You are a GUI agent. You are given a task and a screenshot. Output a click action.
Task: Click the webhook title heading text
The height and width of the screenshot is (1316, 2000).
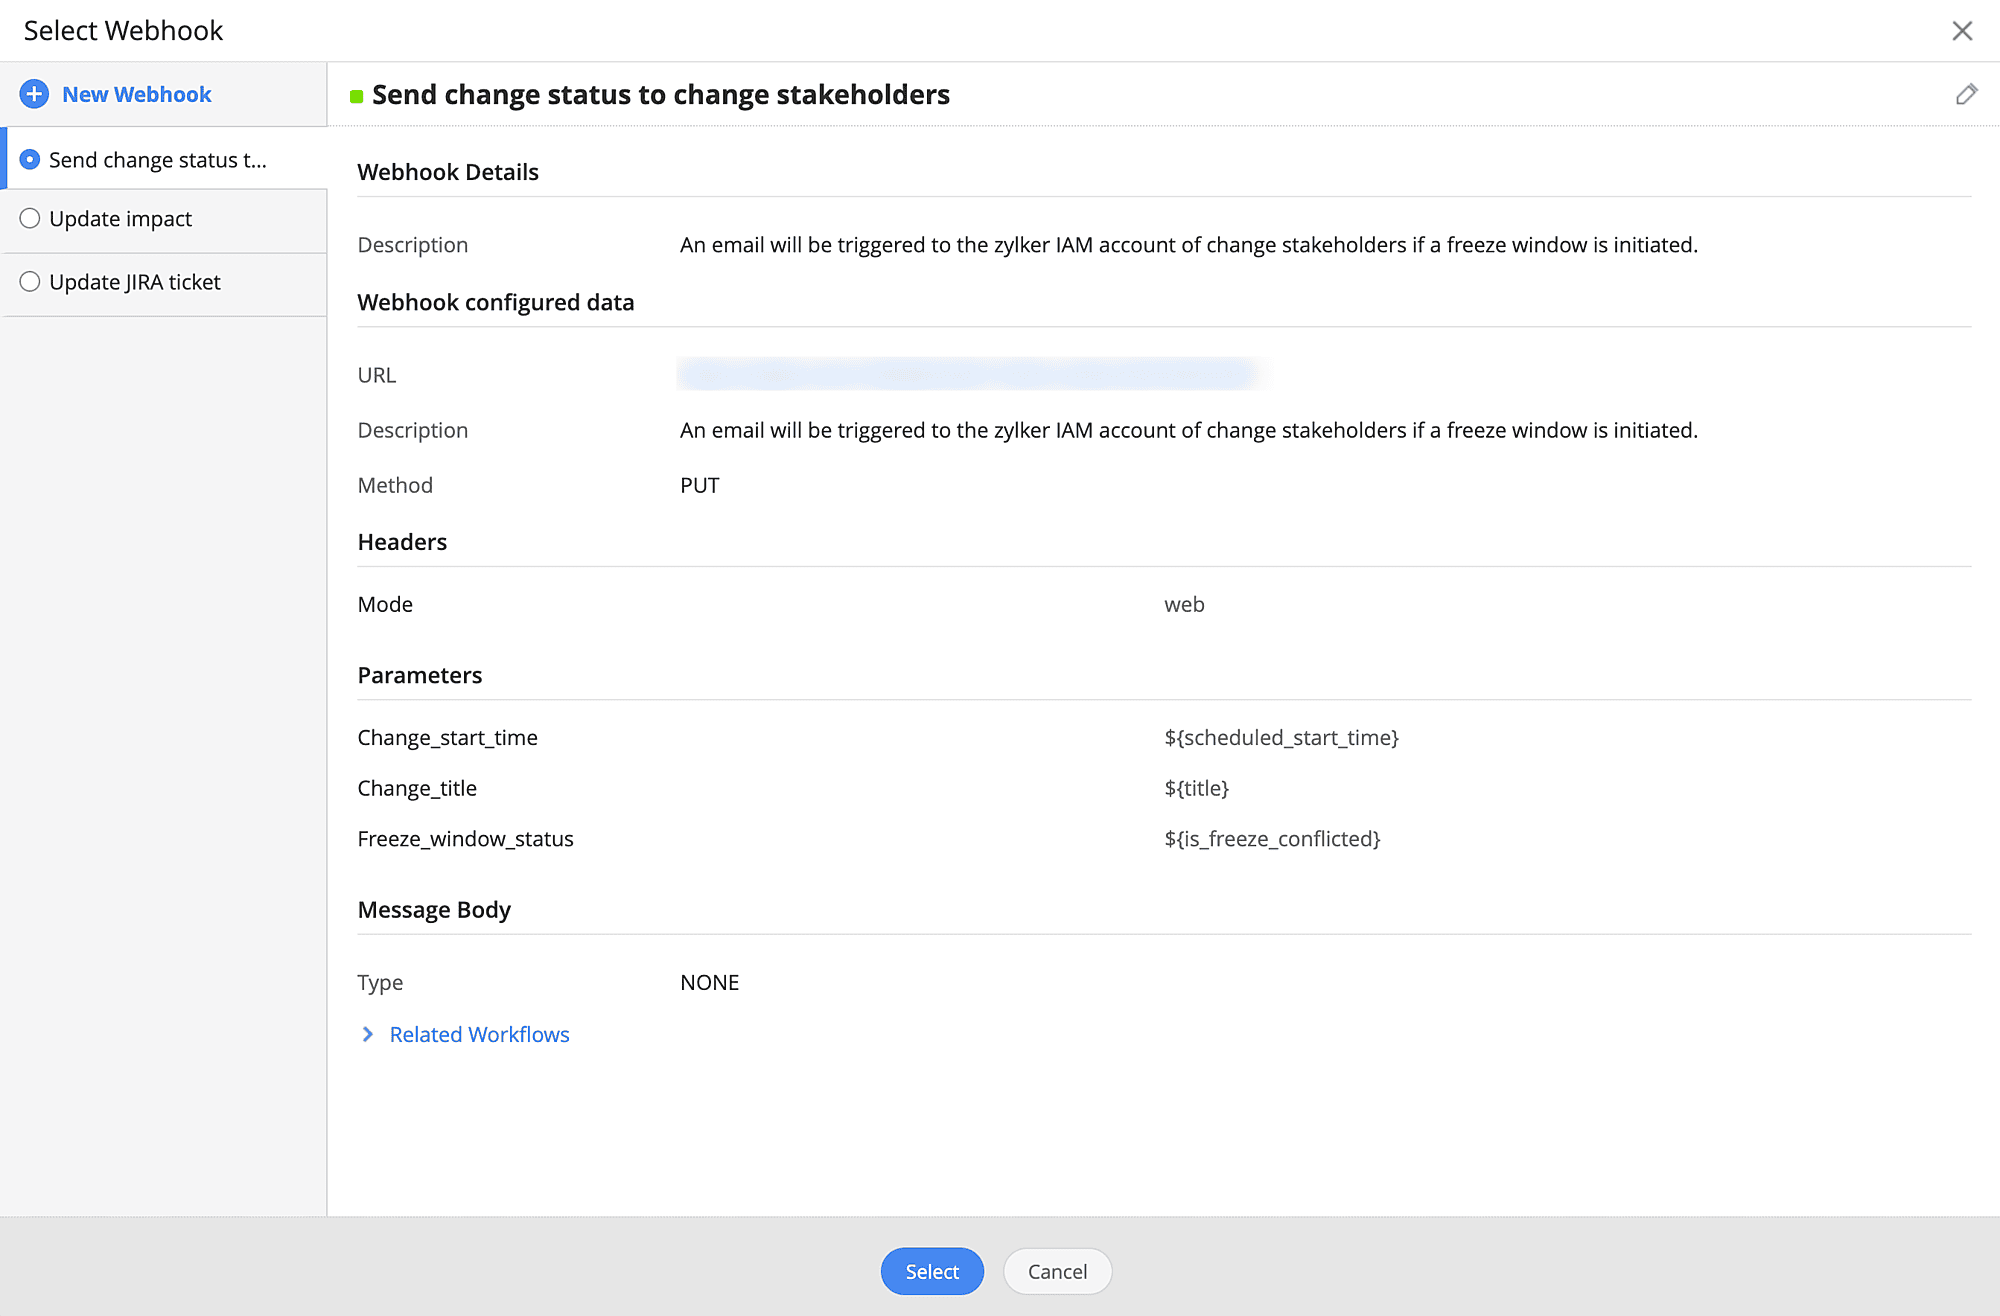point(660,94)
